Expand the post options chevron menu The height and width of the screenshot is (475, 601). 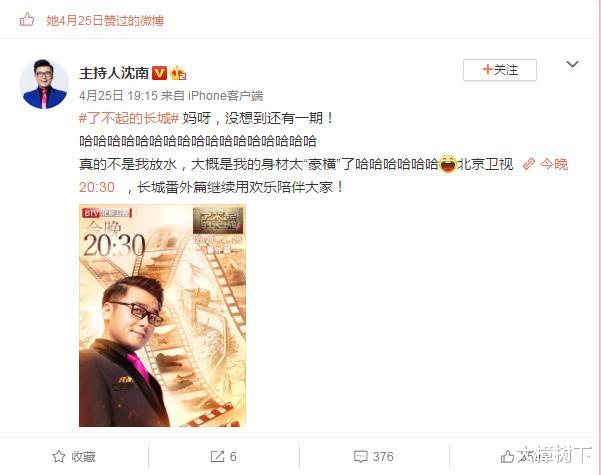pos(572,64)
